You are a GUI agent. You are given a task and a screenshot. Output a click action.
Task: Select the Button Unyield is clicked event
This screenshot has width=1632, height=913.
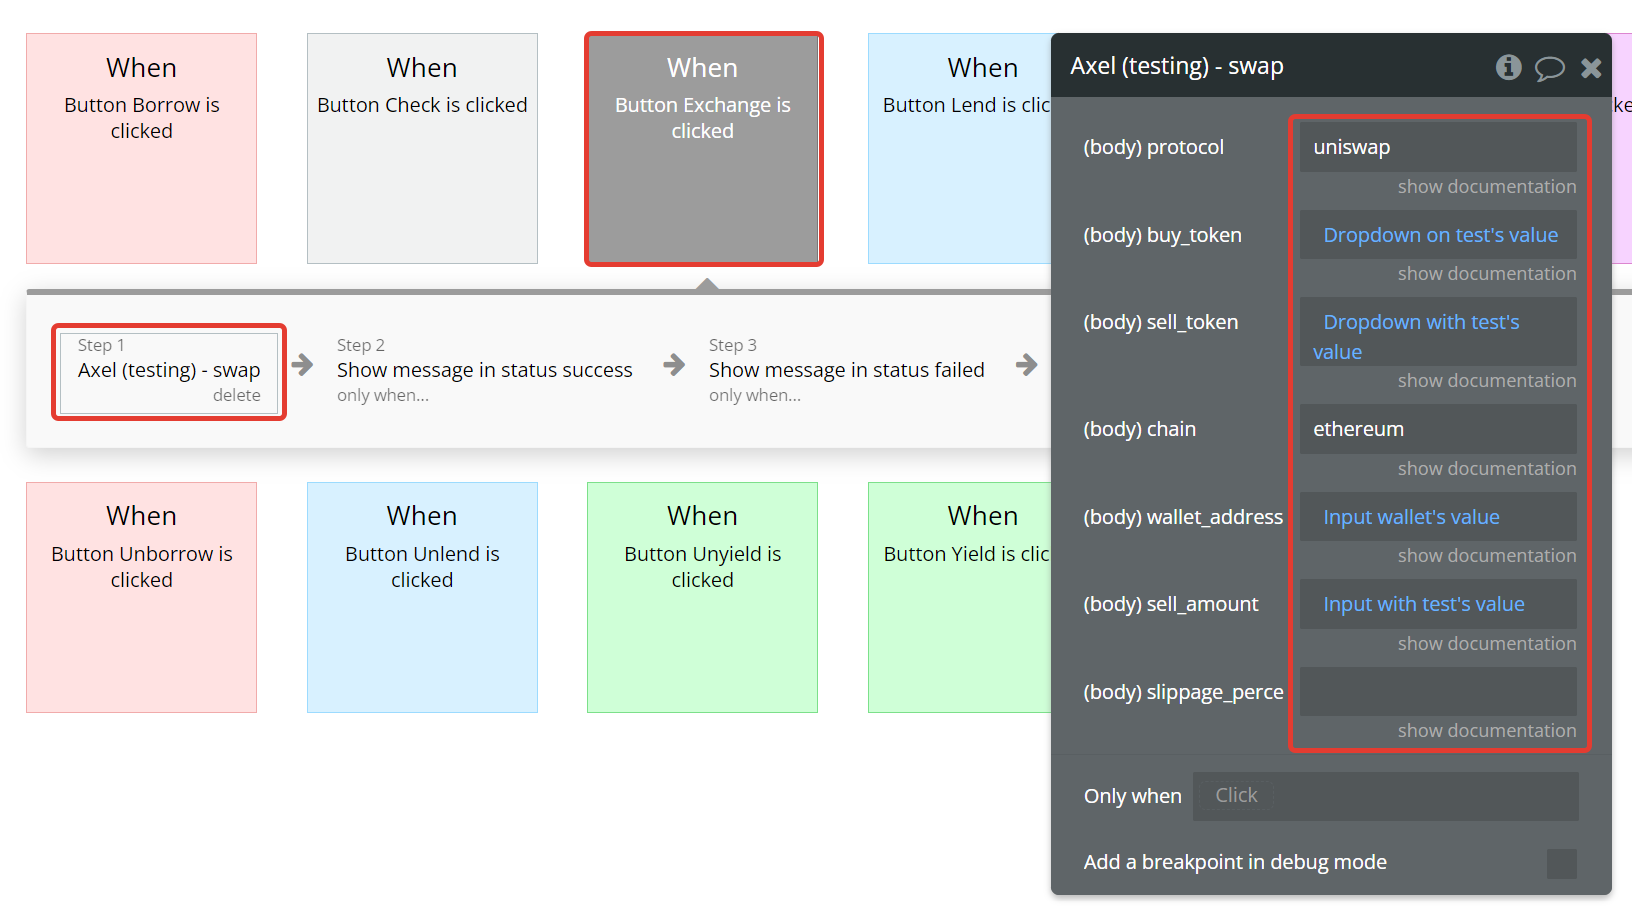click(702, 597)
